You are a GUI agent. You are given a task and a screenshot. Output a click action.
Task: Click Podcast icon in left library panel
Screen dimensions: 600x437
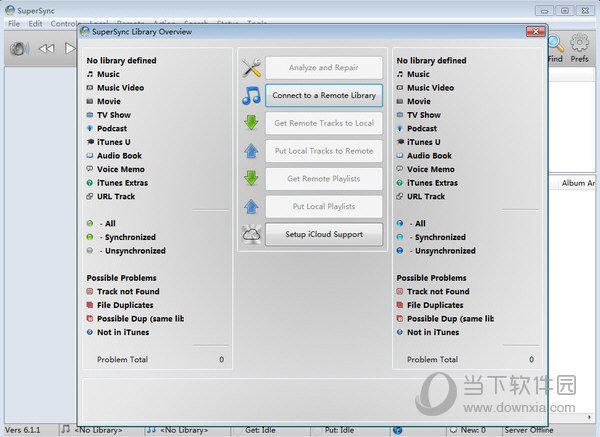(x=90, y=128)
